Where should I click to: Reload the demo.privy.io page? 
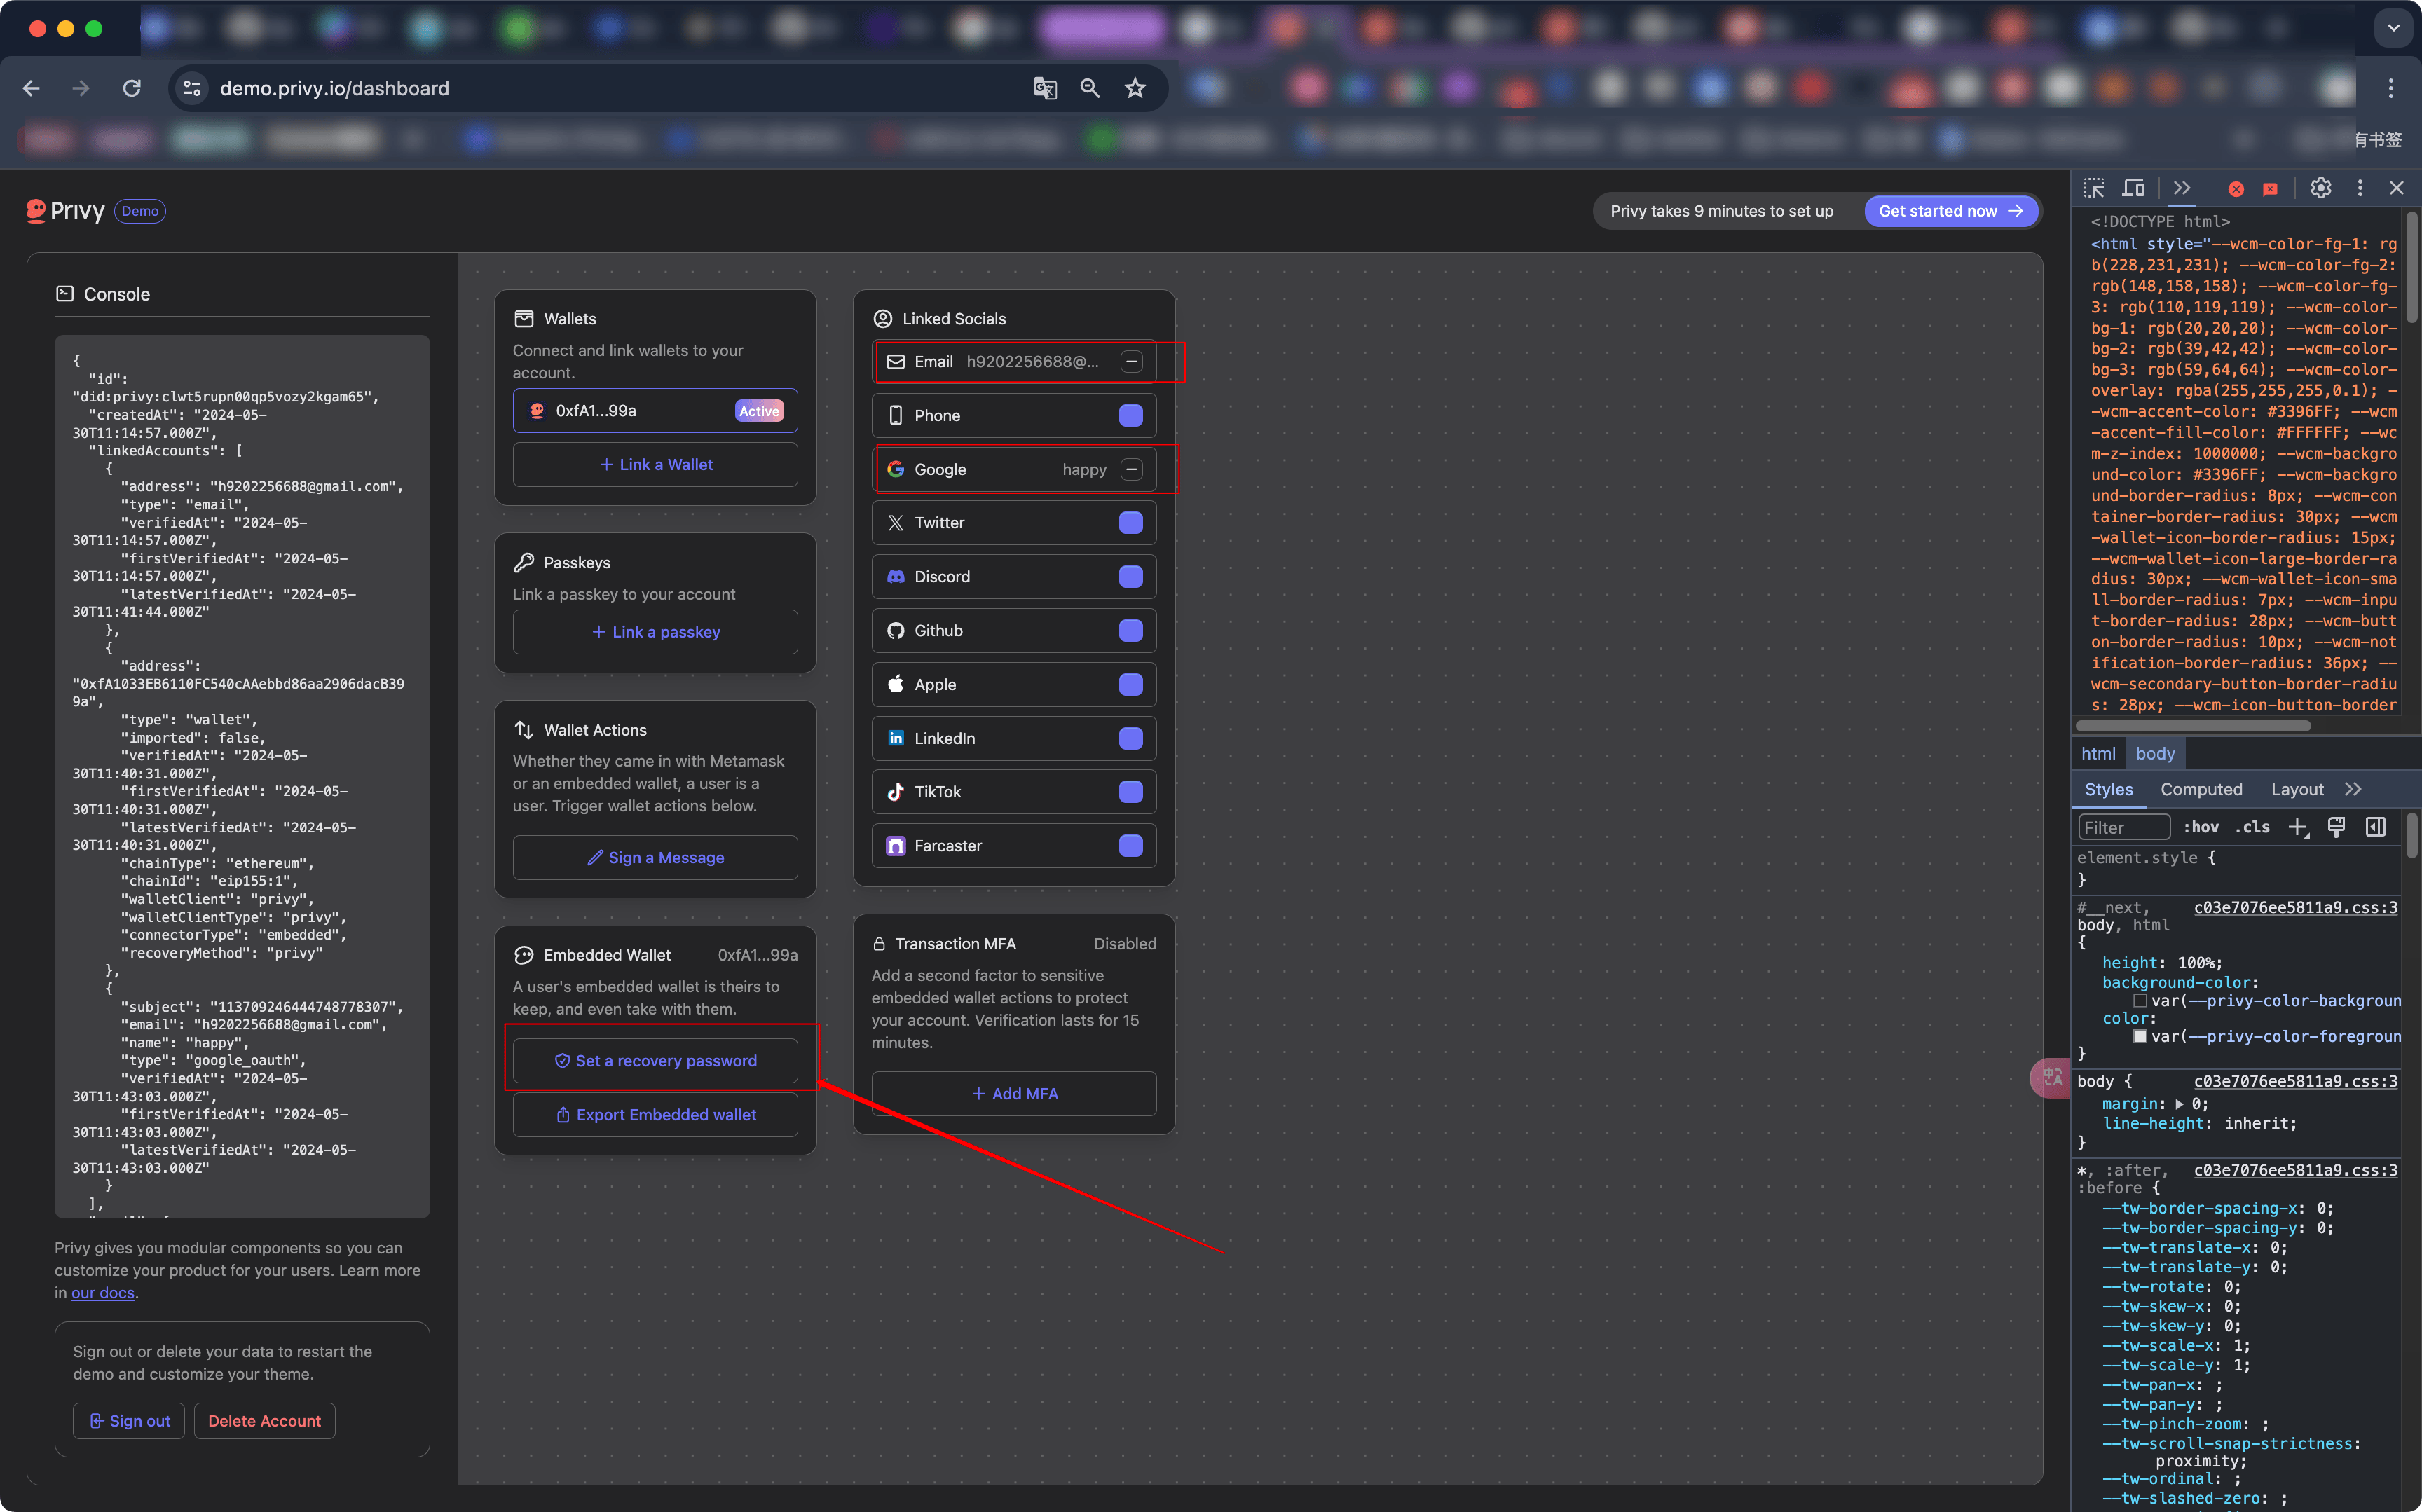pos(132,88)
